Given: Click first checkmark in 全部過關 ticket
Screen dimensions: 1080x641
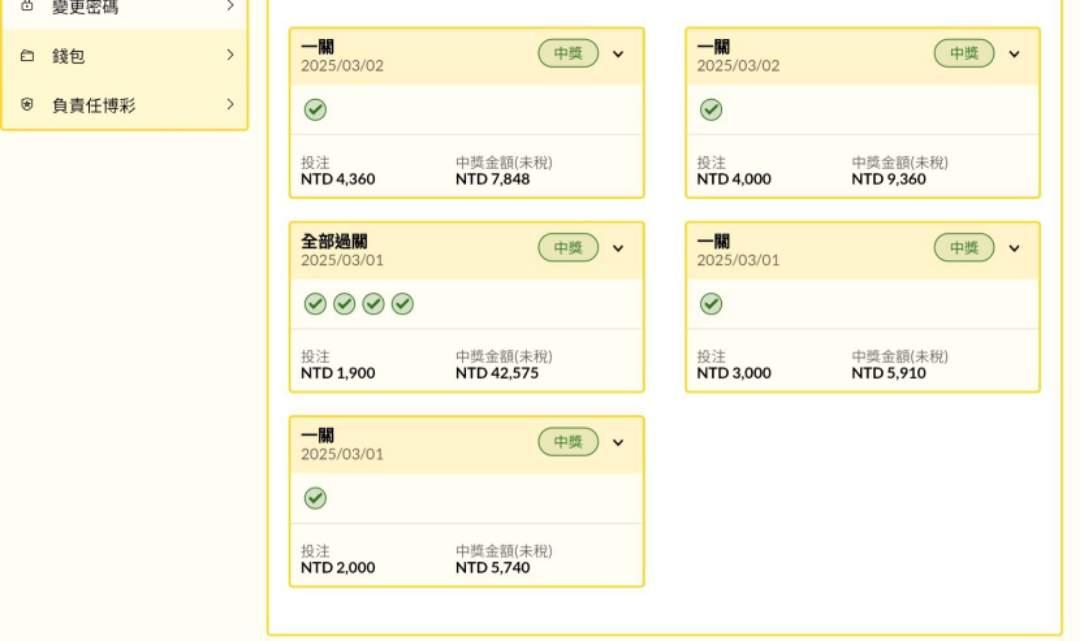Looking at the screenshot, I should (315, 303).
